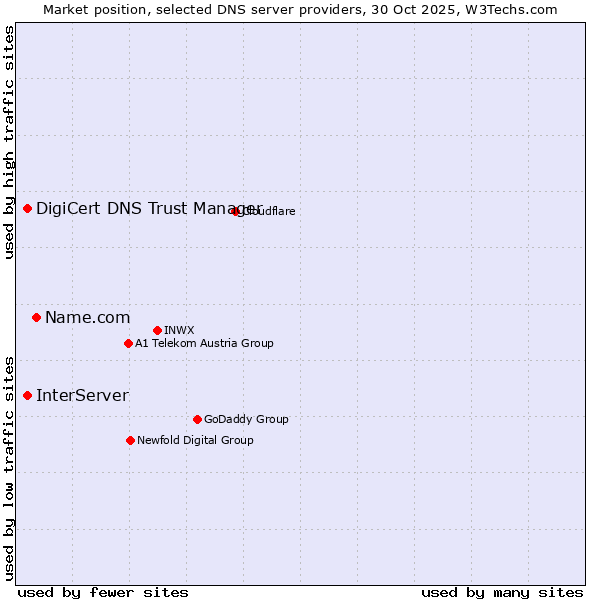The width and height of the screenshot is (600, 600).
Task: Click the Cloudflare red diamond marker
Action: (x=236, y=211)
